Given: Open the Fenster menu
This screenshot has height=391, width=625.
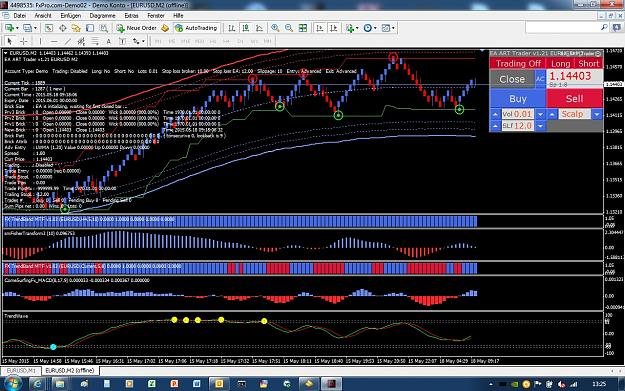Looking at the screenshot, I should pyautogui.click(x=156, y=16).
